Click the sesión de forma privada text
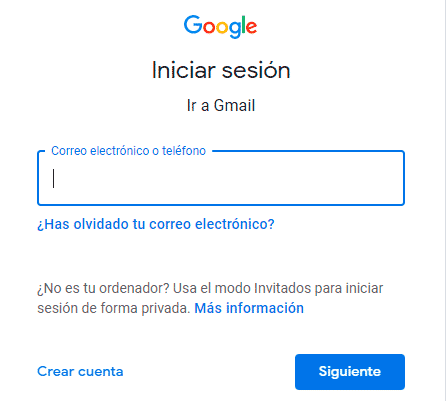The image size is (446, 401). [x=113, y=308]
